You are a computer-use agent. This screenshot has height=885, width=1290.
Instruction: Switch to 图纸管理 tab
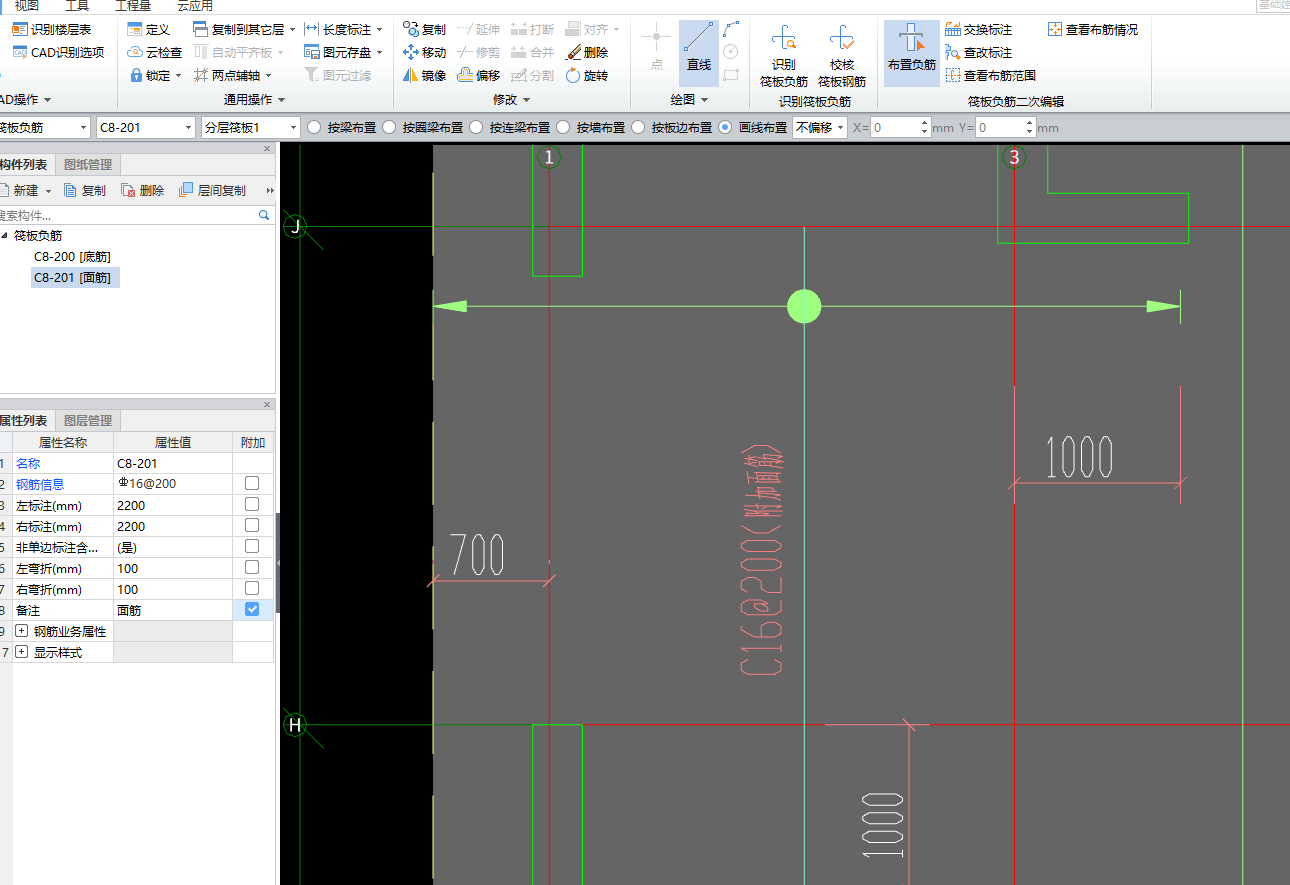click(88, 165)
